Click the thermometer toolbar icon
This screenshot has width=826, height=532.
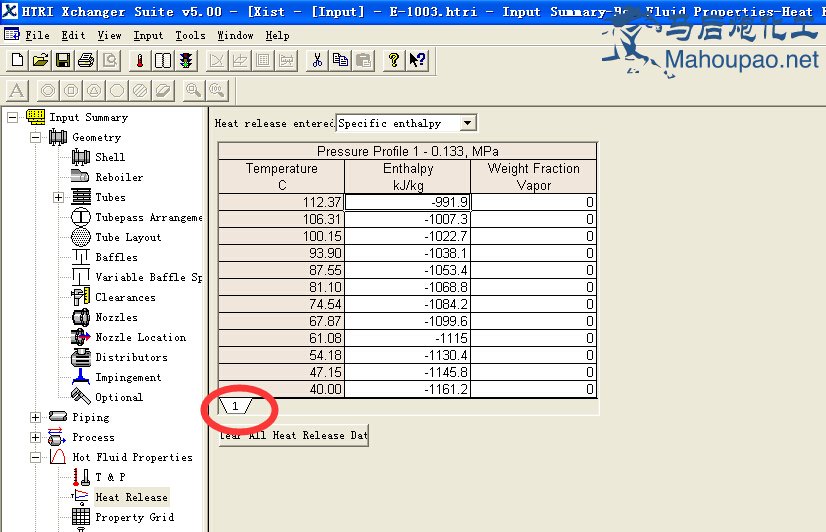(x=140, y=61)
